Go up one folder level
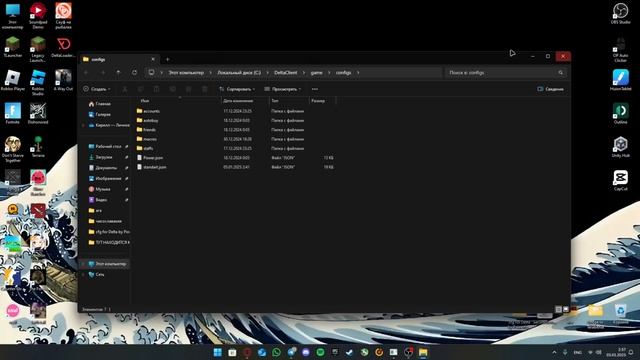This screenshot has height=360, width=640. coord(118,73)
